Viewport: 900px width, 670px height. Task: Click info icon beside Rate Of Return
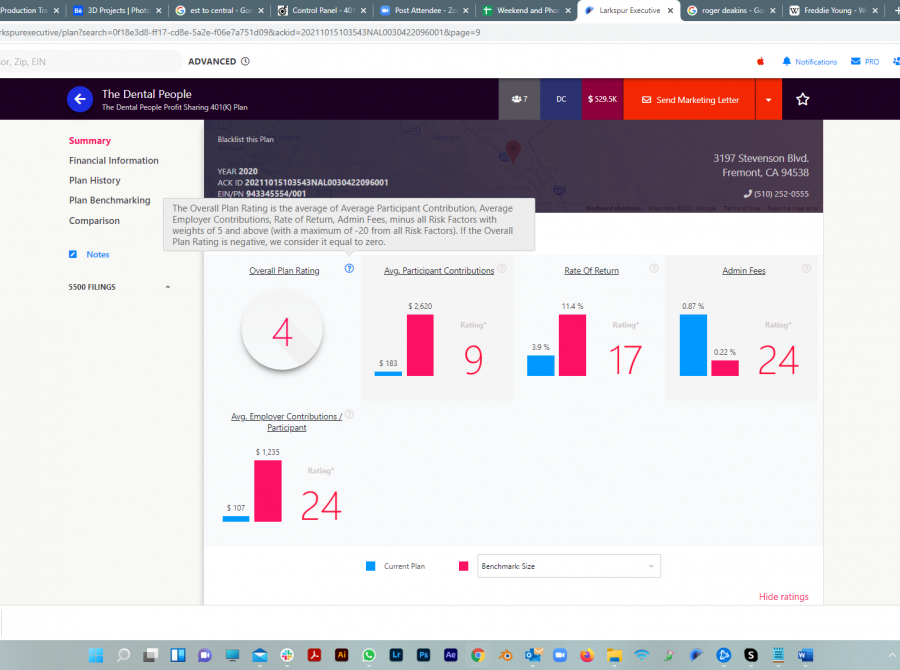(653, 268)
